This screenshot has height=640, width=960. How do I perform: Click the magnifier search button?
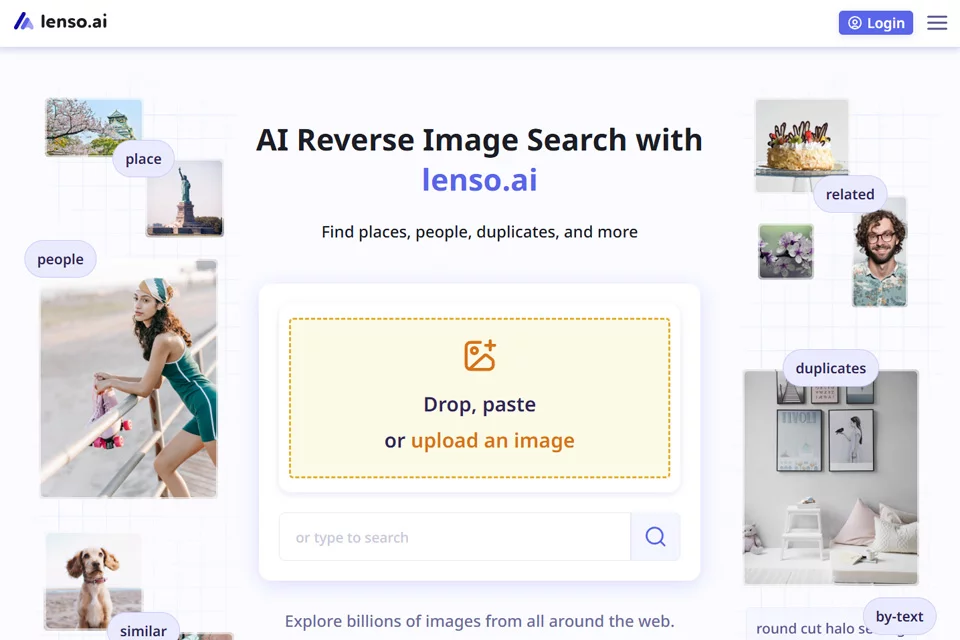[655, 536]
